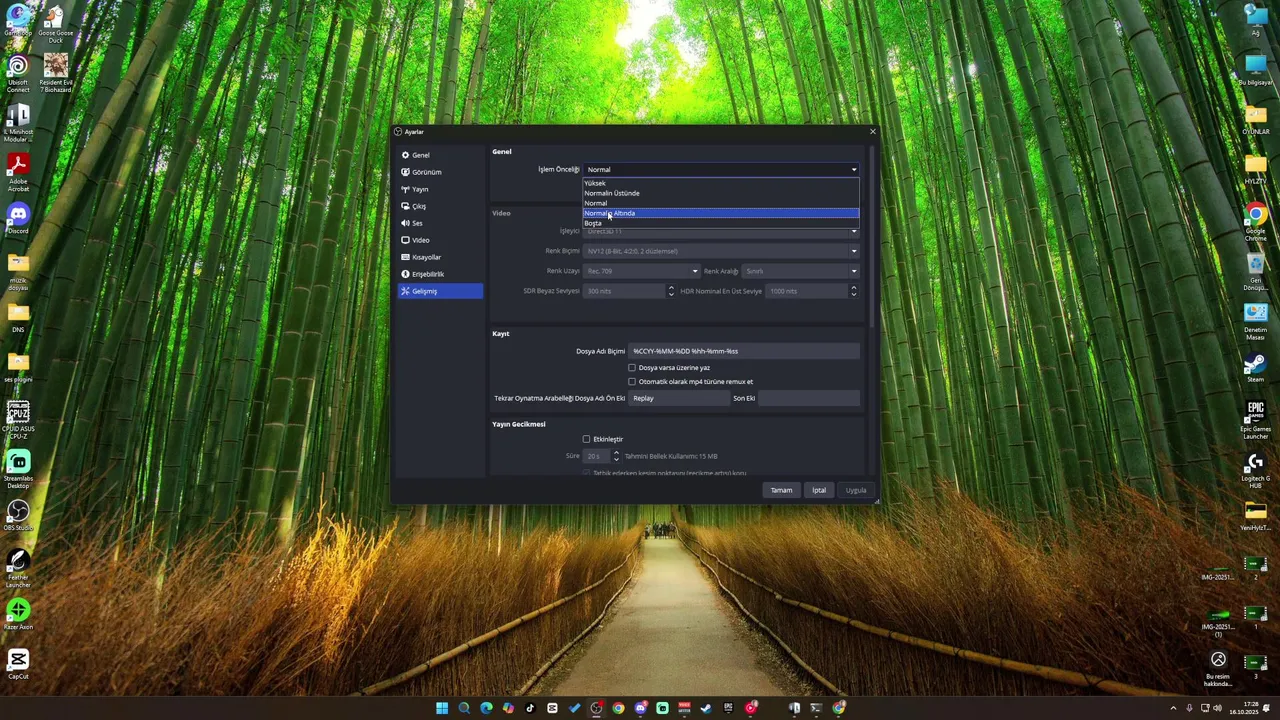The image size is (1280, 720).
Task: Open CPUID ASUS CPU-Z shortcut
Action: point(18,420)
